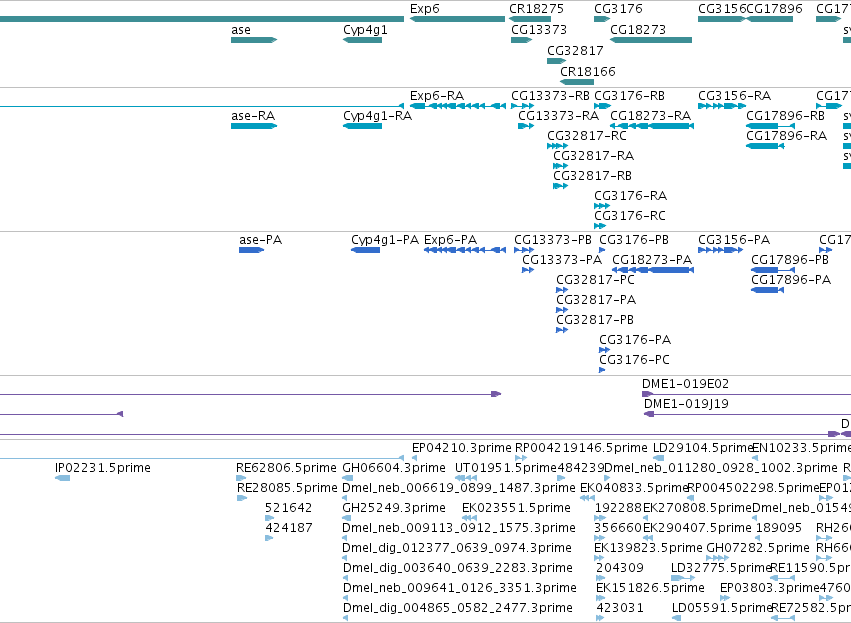
Task: Select the CG13373-RA transcript label
Action: pyautogui.click(x=558, y=116)
